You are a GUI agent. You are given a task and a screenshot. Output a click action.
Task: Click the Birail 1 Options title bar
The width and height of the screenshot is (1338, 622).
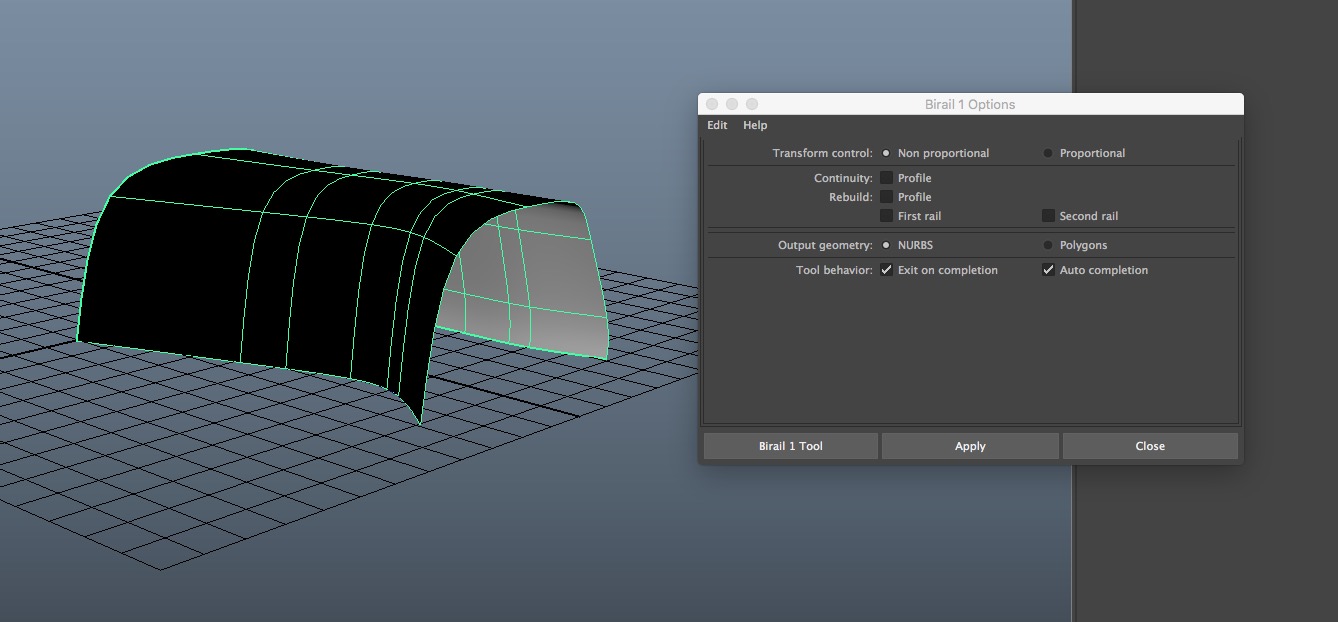[970, 104]
